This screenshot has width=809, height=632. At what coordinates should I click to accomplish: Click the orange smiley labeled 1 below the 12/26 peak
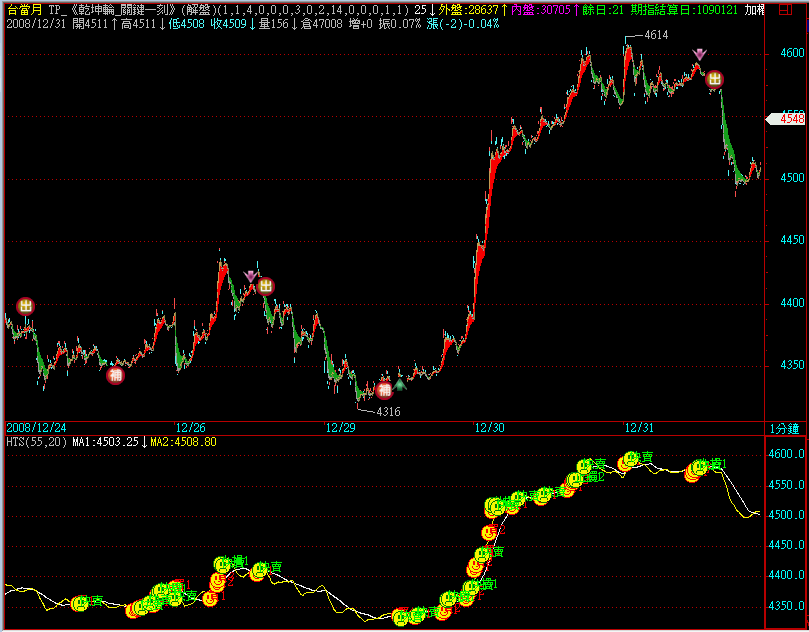[x=210, y=598]
